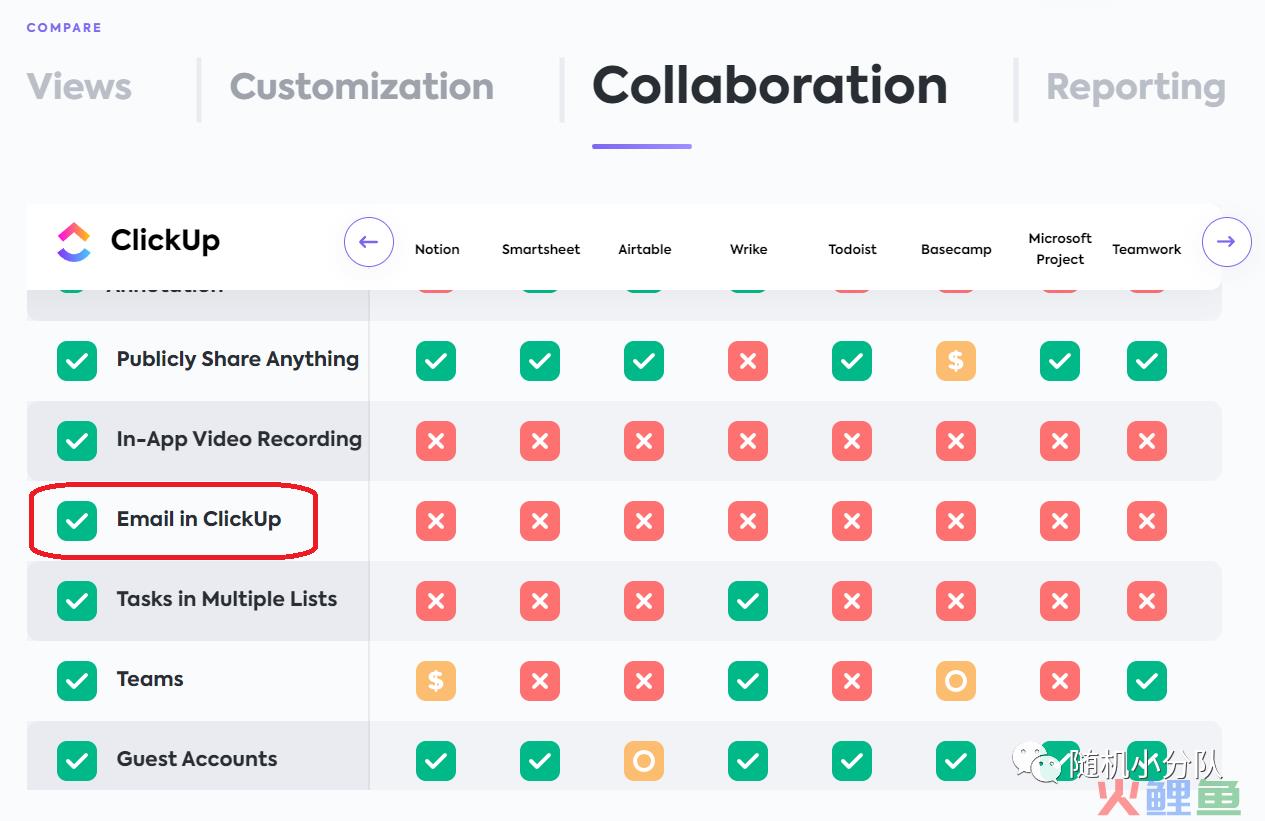1265x821 pixels.
Task: Select the Todoist column header
Action: (x=853, y=249)
